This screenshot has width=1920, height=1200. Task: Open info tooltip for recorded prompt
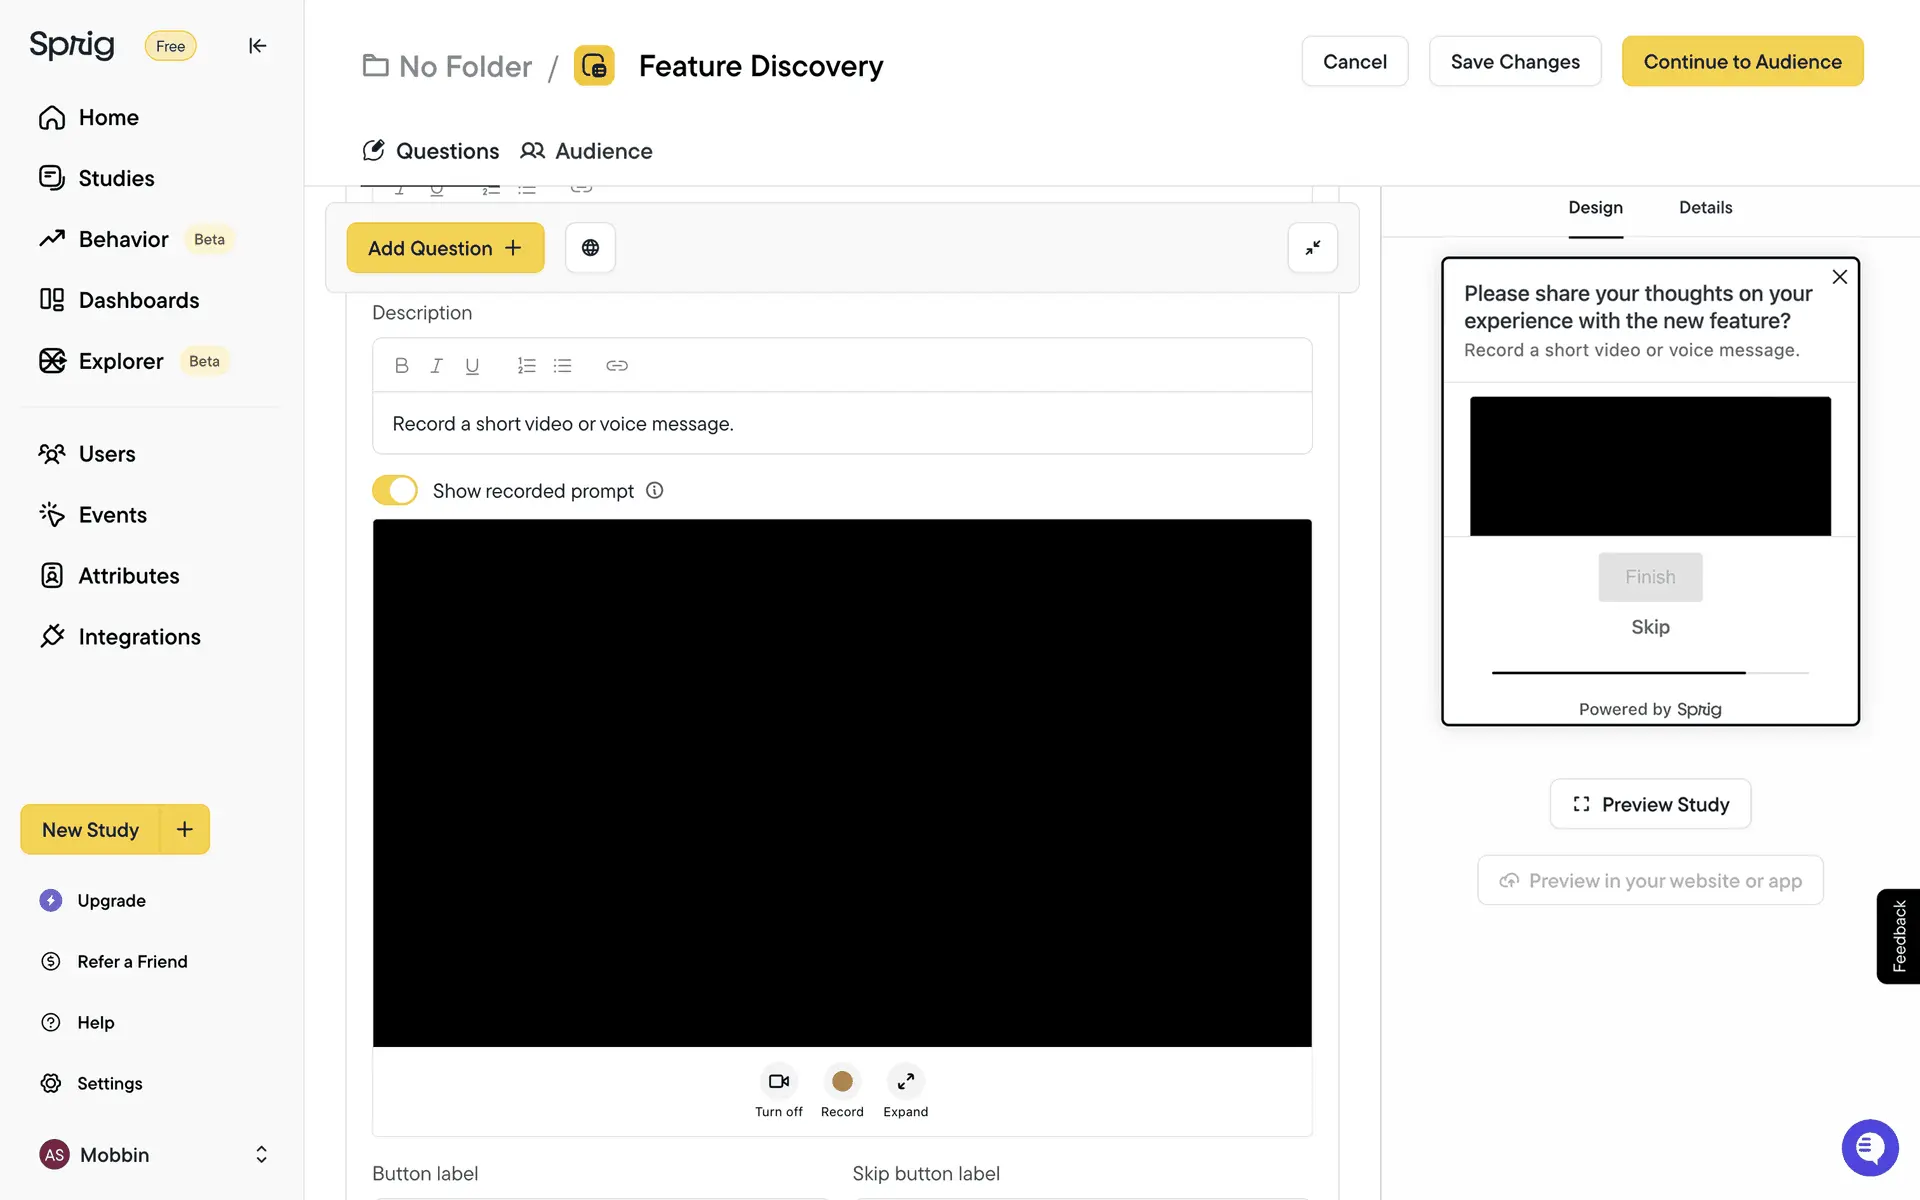pyautogui.click(x=654, y=491)
